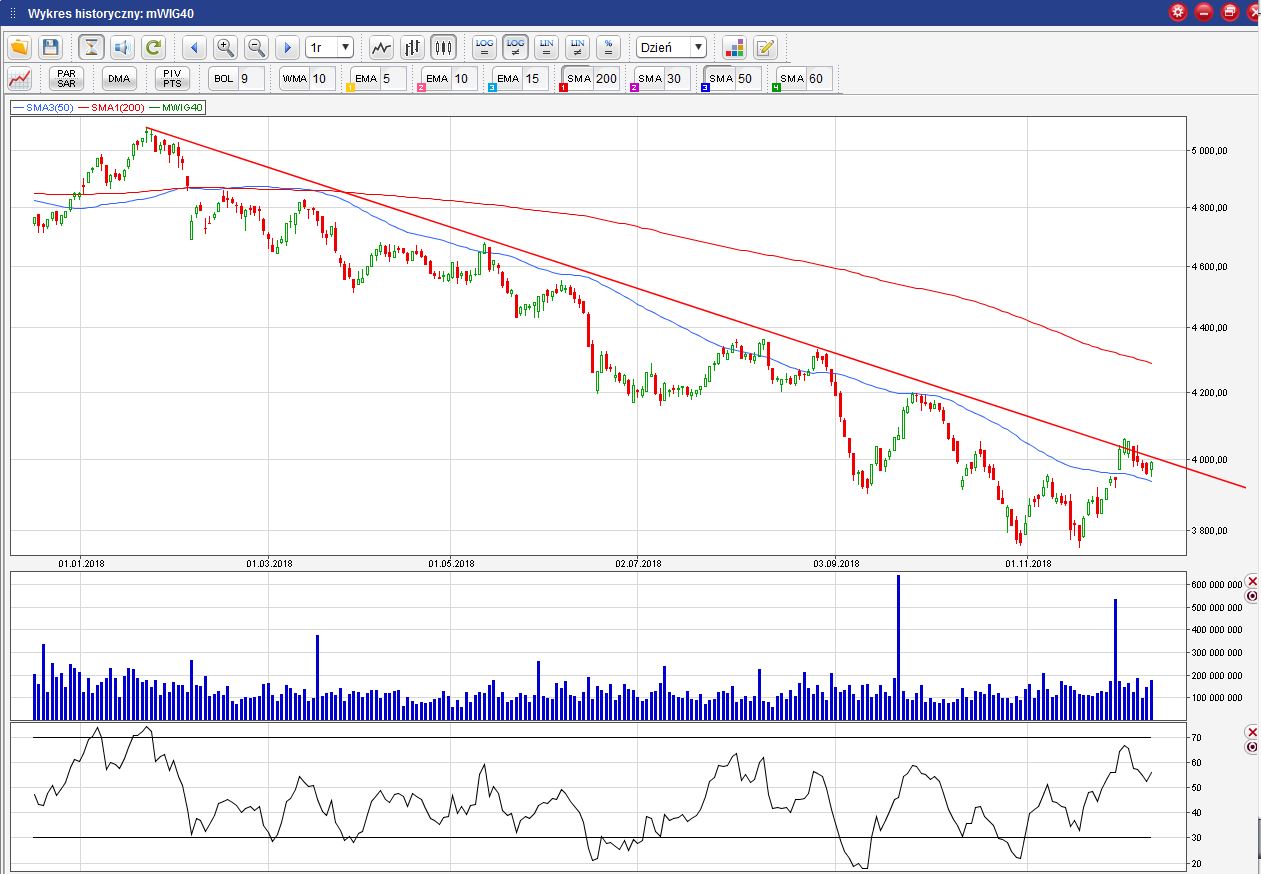Click the PIV PTS indicator button
1261x874 pixels.
pos(172,78)
